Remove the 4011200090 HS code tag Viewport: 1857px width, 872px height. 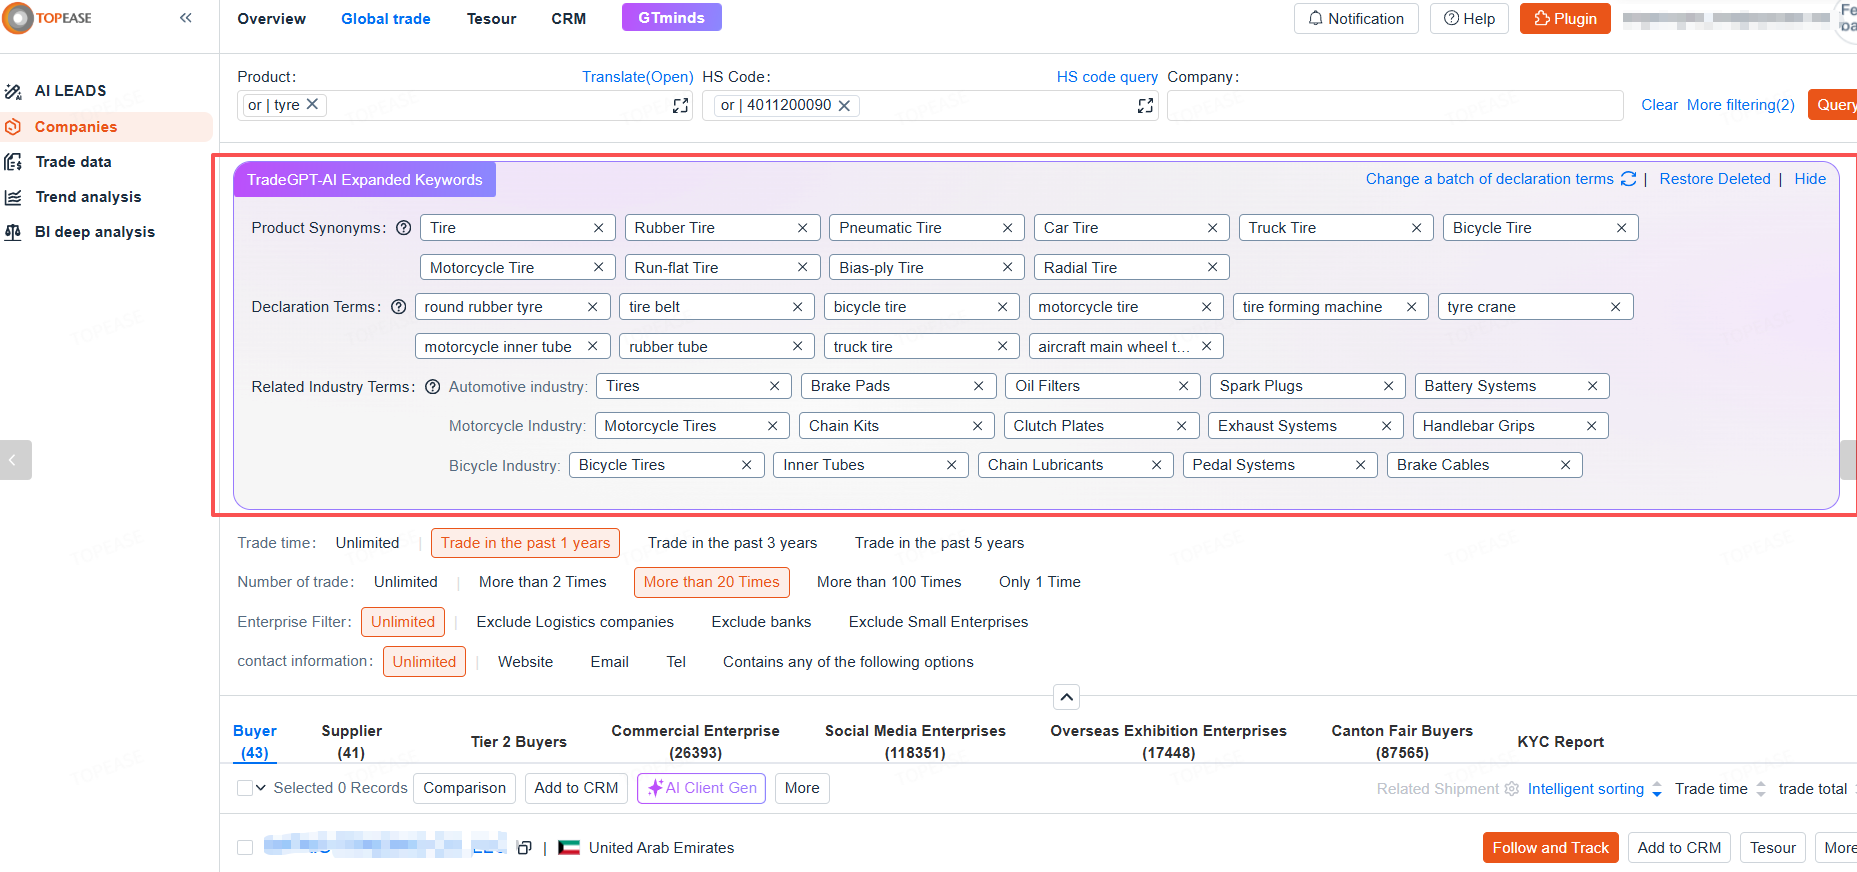pos(844,105)
